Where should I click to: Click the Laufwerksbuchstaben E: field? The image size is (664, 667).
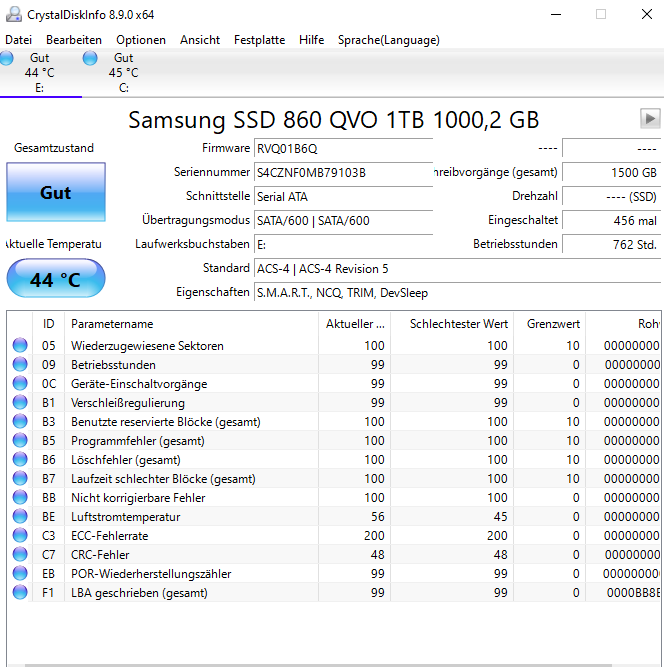pyautogui.click(x=343, y=245)
